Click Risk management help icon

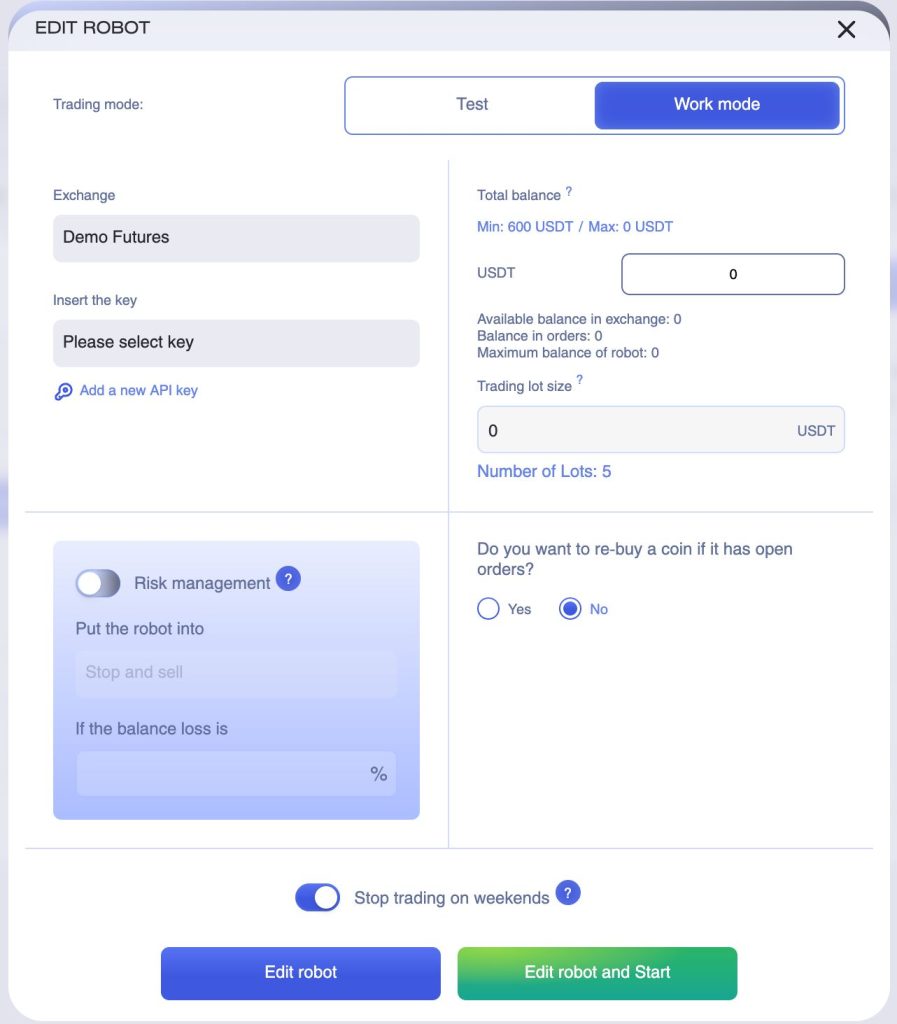point(288,579)
